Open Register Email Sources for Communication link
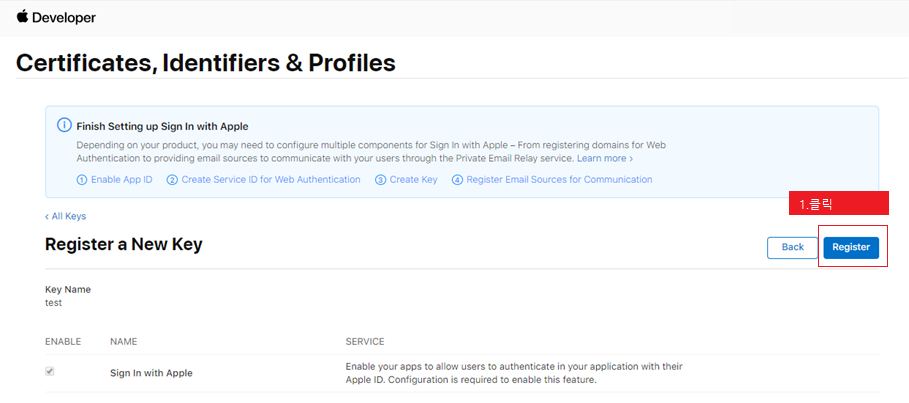 click(x=552, y=180)
